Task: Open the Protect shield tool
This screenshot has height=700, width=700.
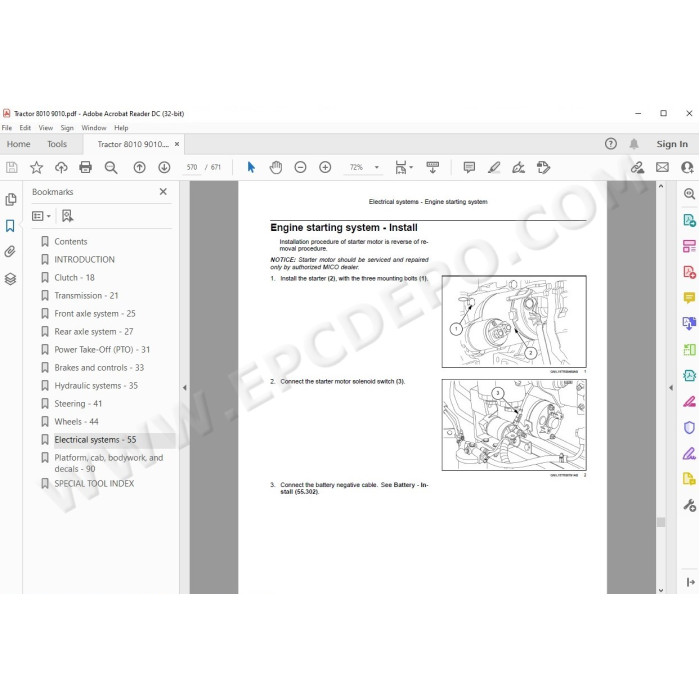Action: (x=689, y=428)
